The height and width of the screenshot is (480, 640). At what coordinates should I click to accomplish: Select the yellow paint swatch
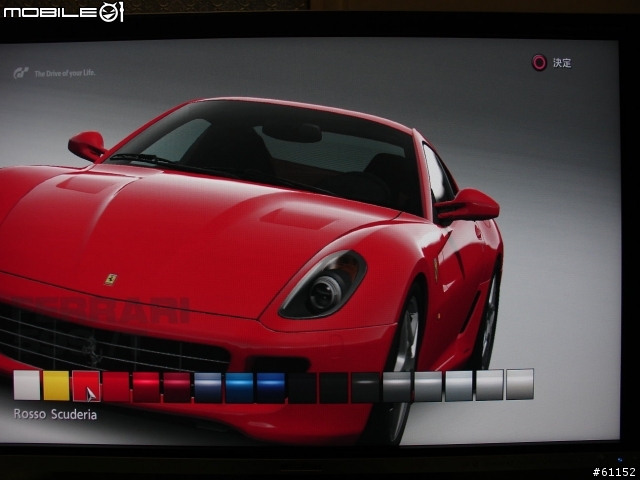(56, 386)
